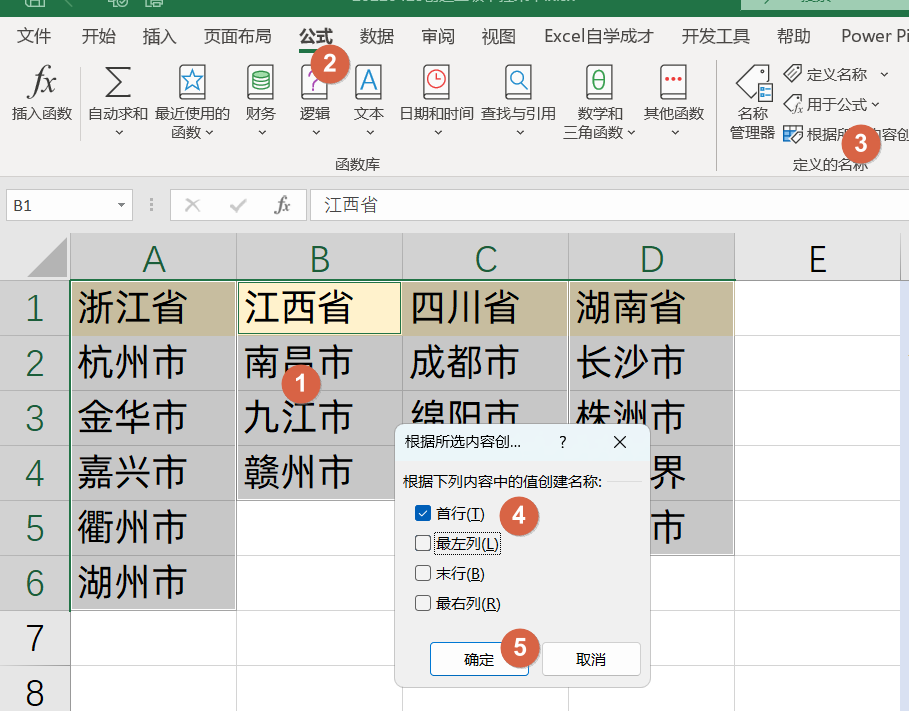The height and width of the screenshot is (711, 909).
Task: Select row 7 header
Action: tap(35, 637)
